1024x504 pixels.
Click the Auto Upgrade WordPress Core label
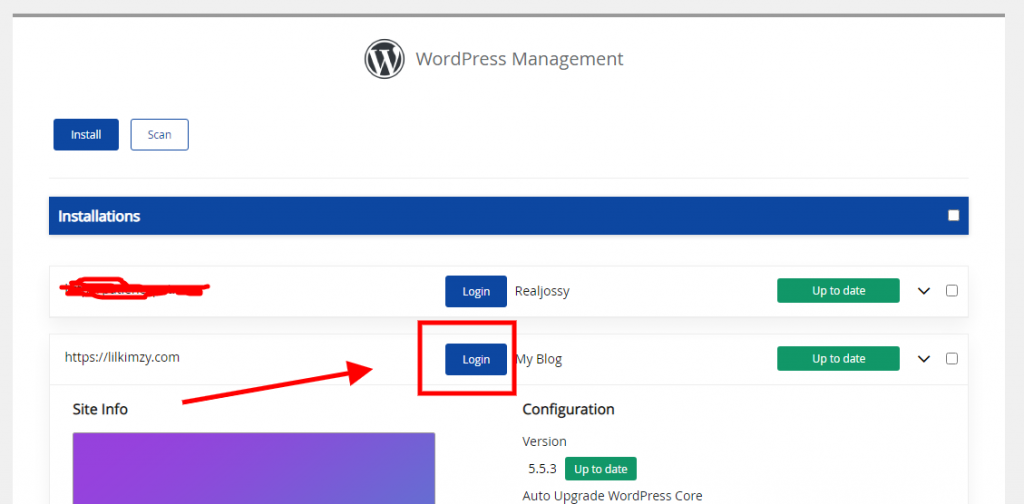point(612,496)
